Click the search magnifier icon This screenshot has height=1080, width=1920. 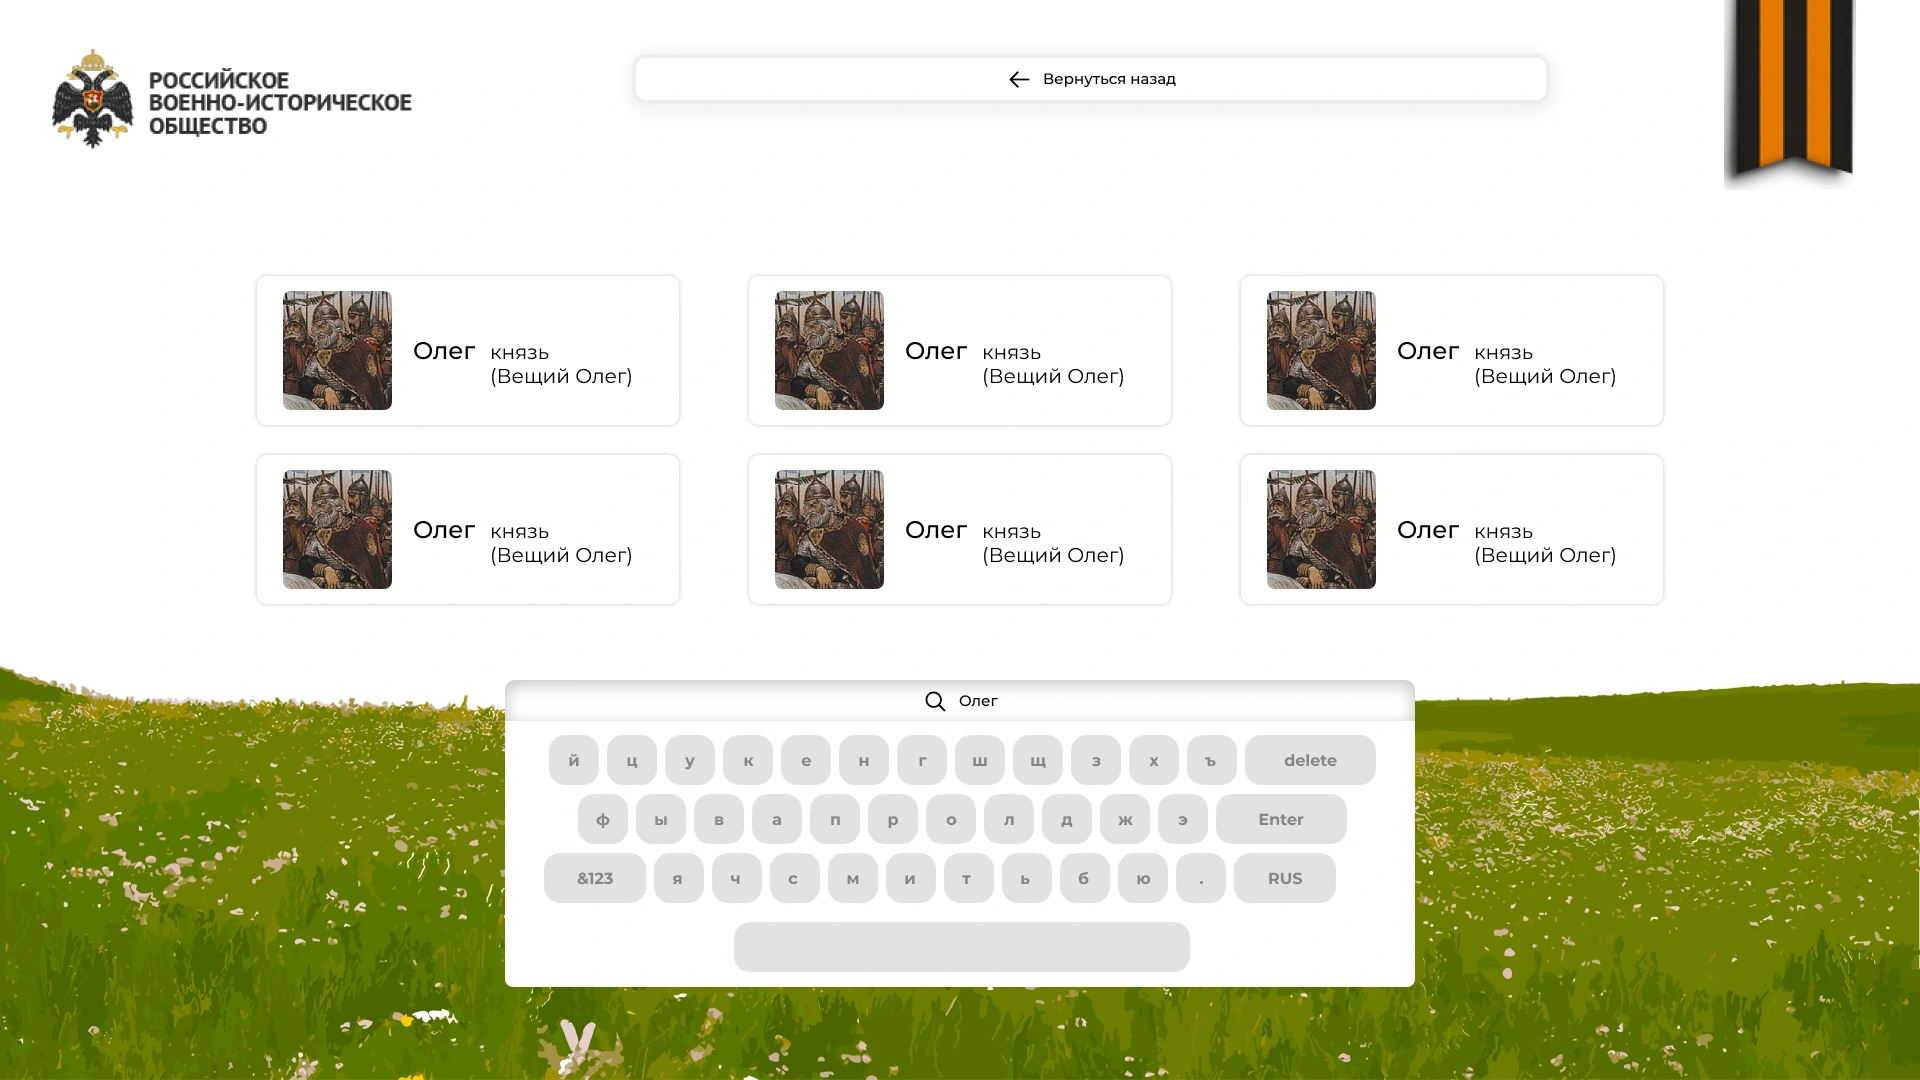(935, 701)
